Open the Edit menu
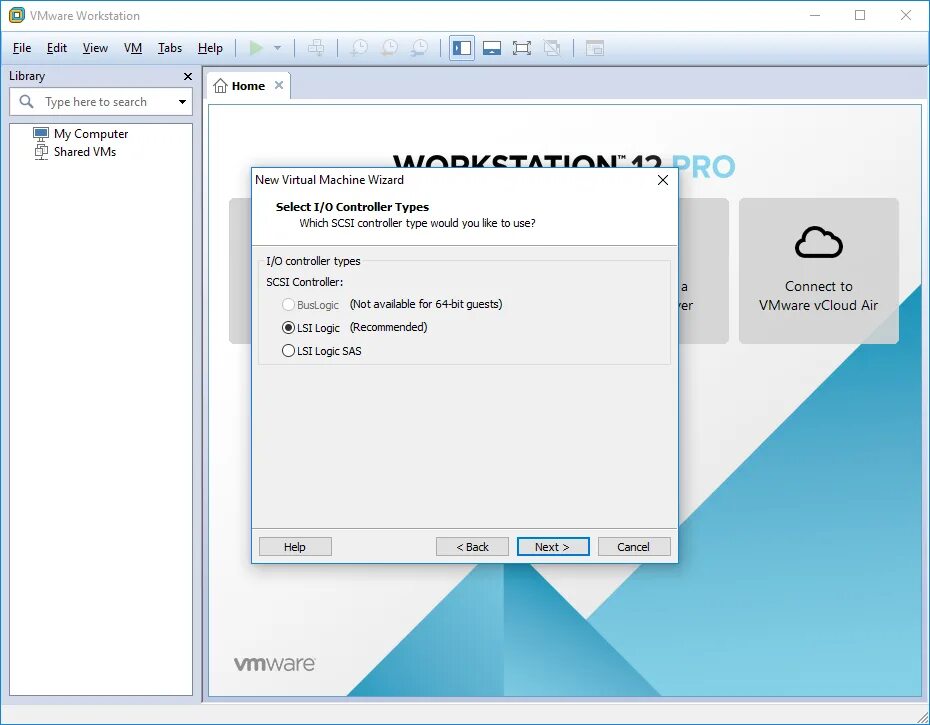The image size is (930, 725). pyautogui.click(x=57, y=48)
